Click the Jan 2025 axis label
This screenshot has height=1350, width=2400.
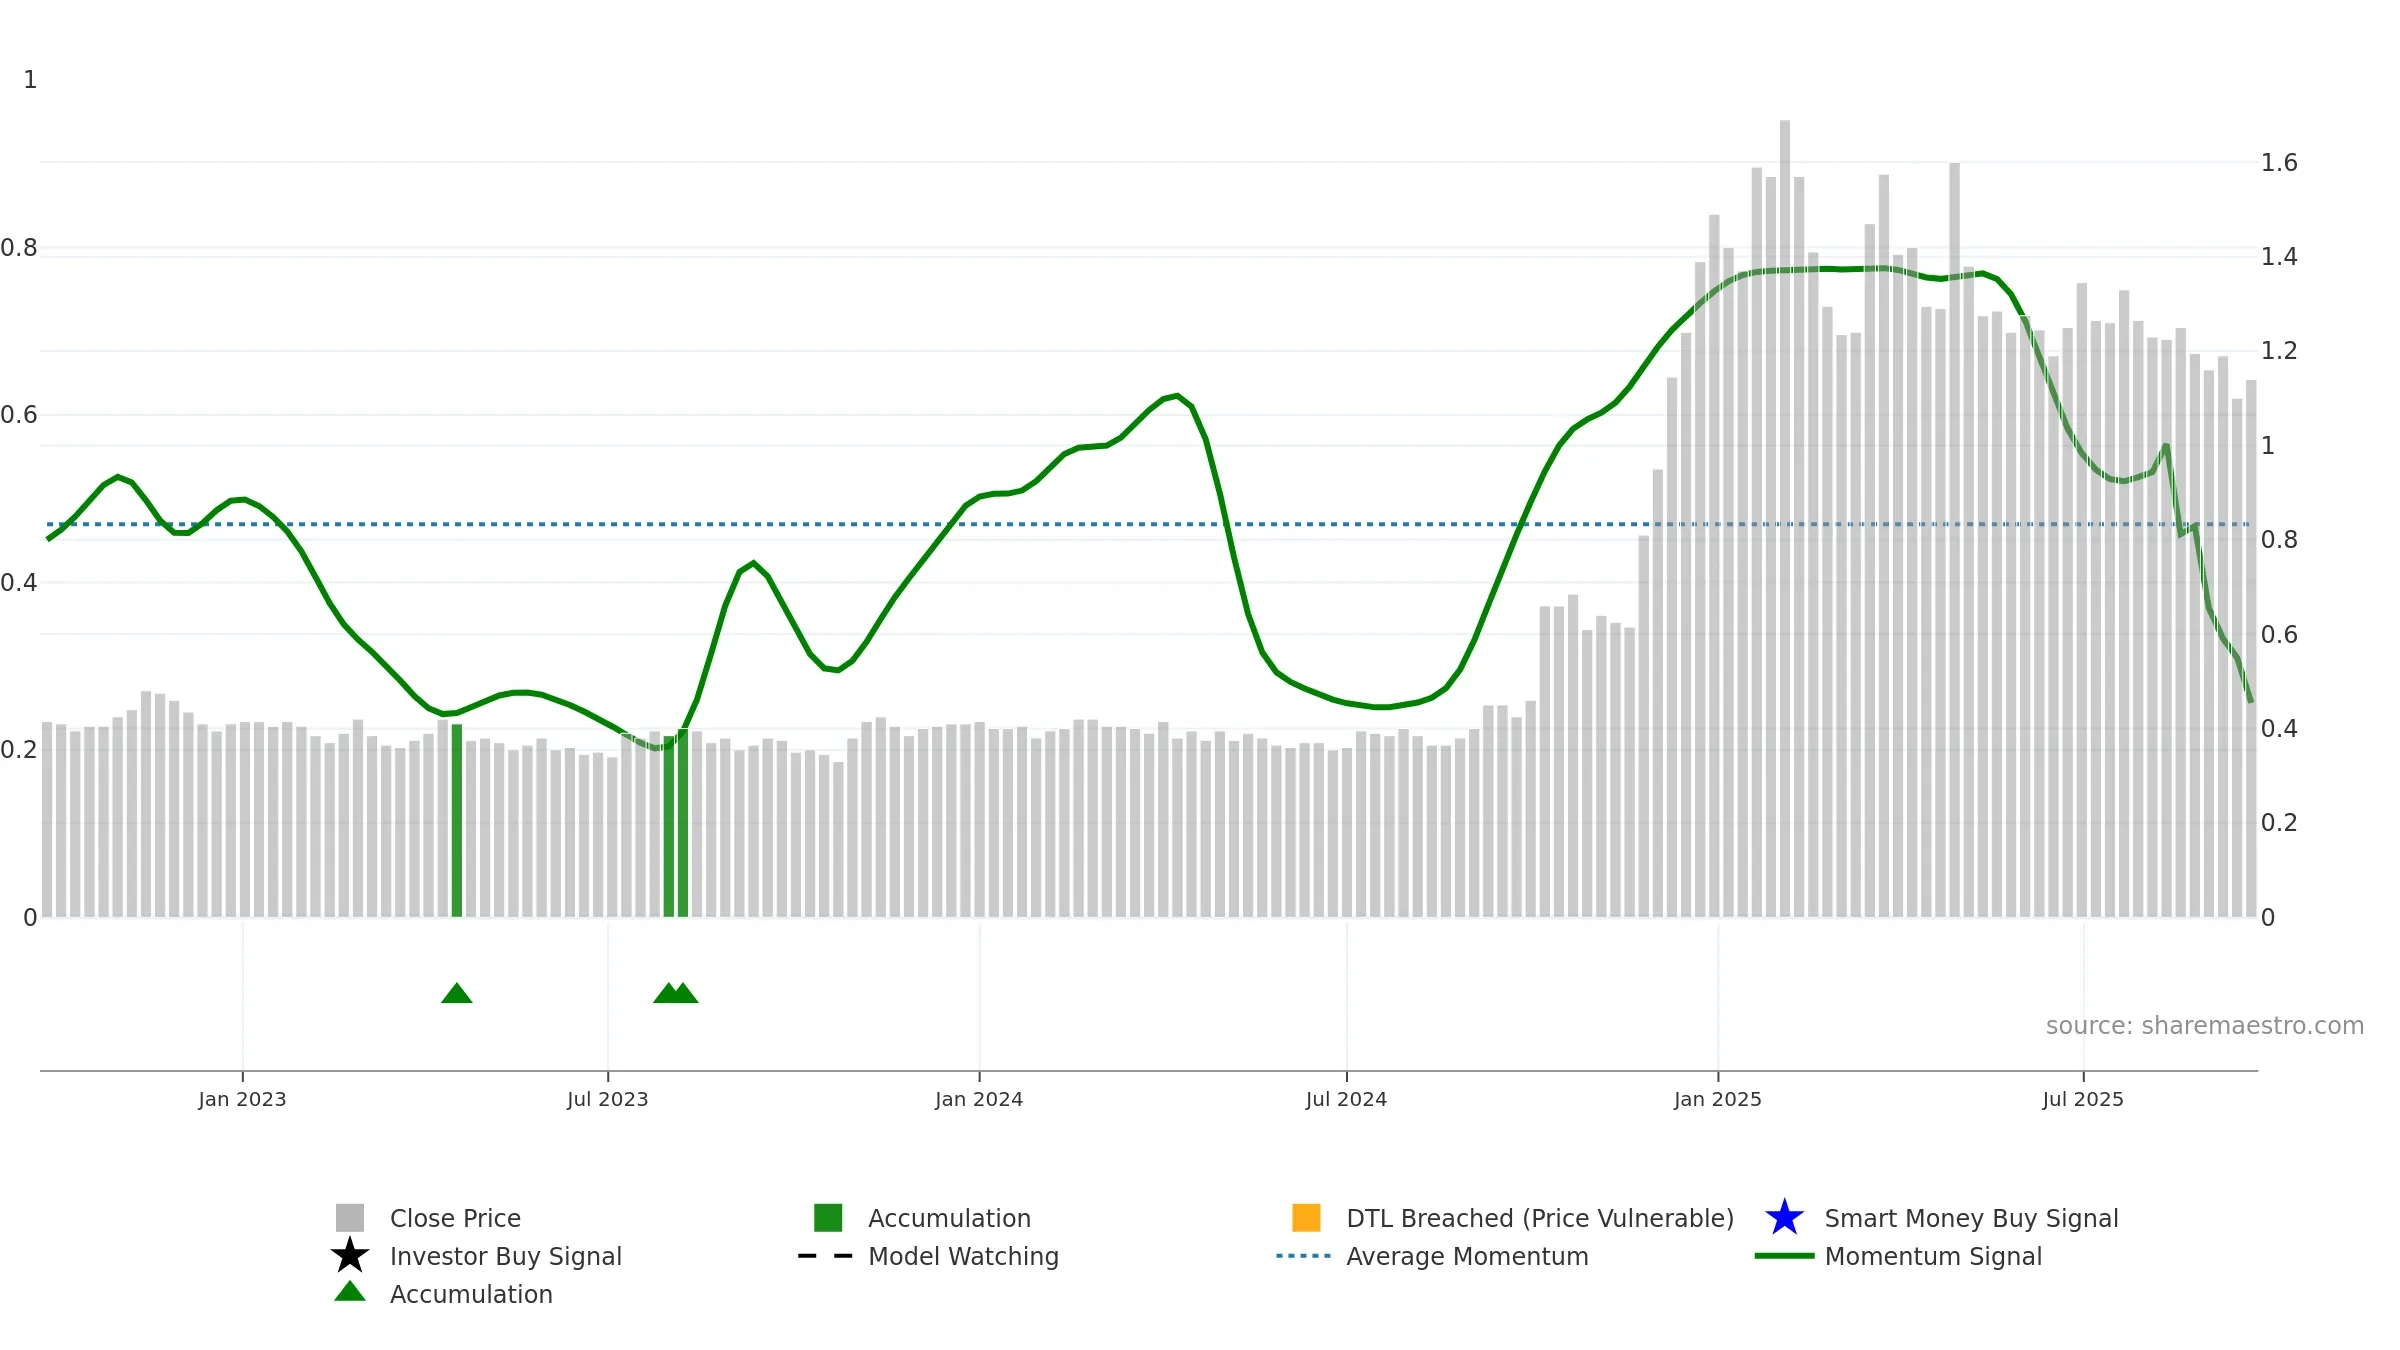coord(1718,1099)
